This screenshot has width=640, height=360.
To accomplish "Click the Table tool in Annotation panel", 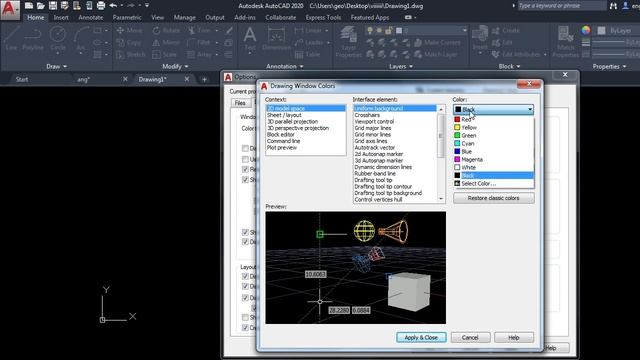I will tap(307, 54).
